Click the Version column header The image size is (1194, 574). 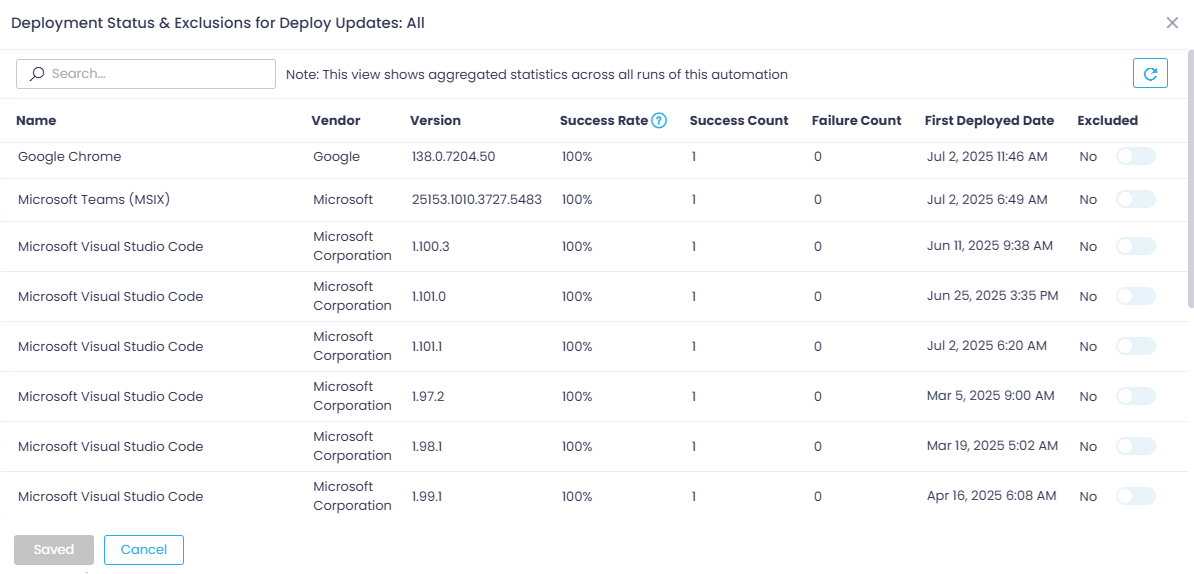point(436,120)
